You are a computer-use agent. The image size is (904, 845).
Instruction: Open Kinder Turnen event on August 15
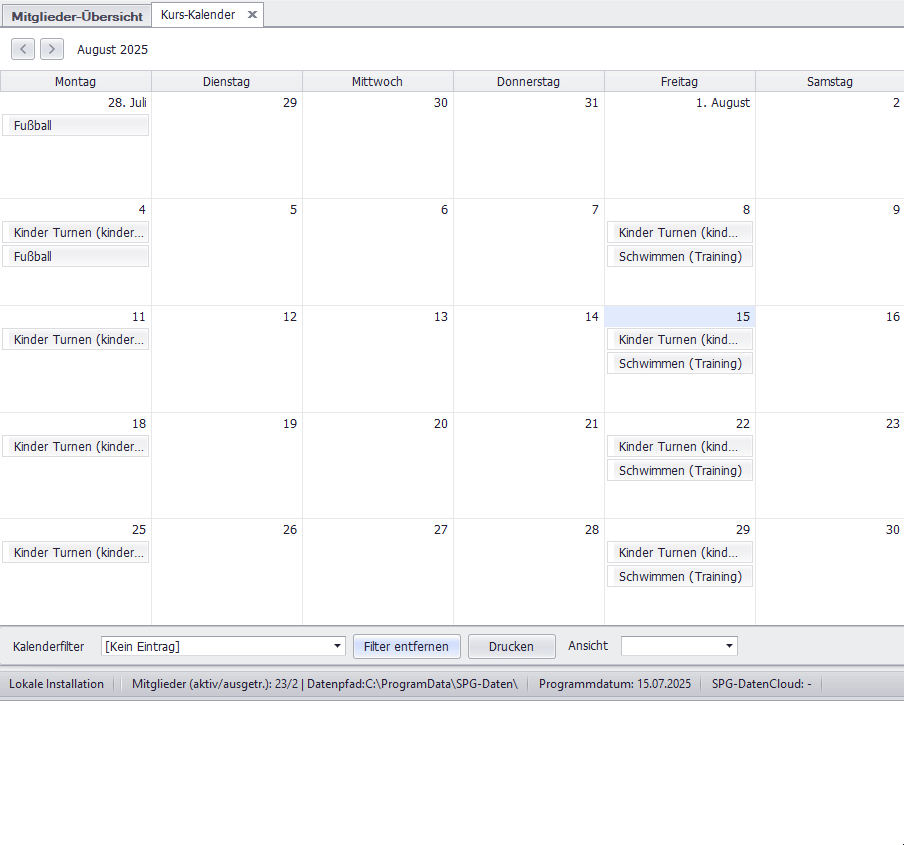tap(680, 340)
